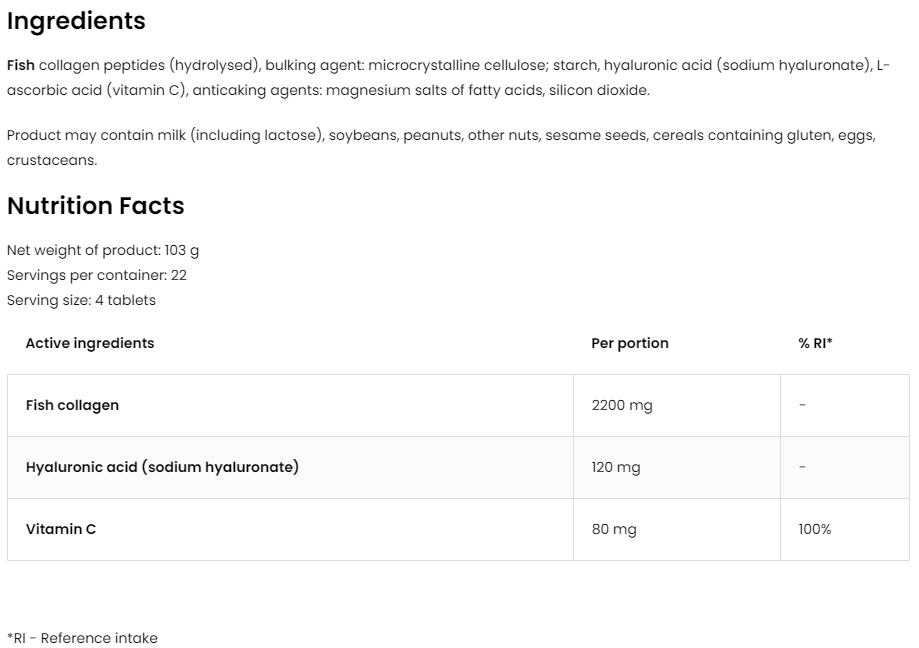The height and width of the screenshot is (648, 919).
Task: Click the Nutrition Facts heading
Action: pyautogui.click(x=96, y=206)
